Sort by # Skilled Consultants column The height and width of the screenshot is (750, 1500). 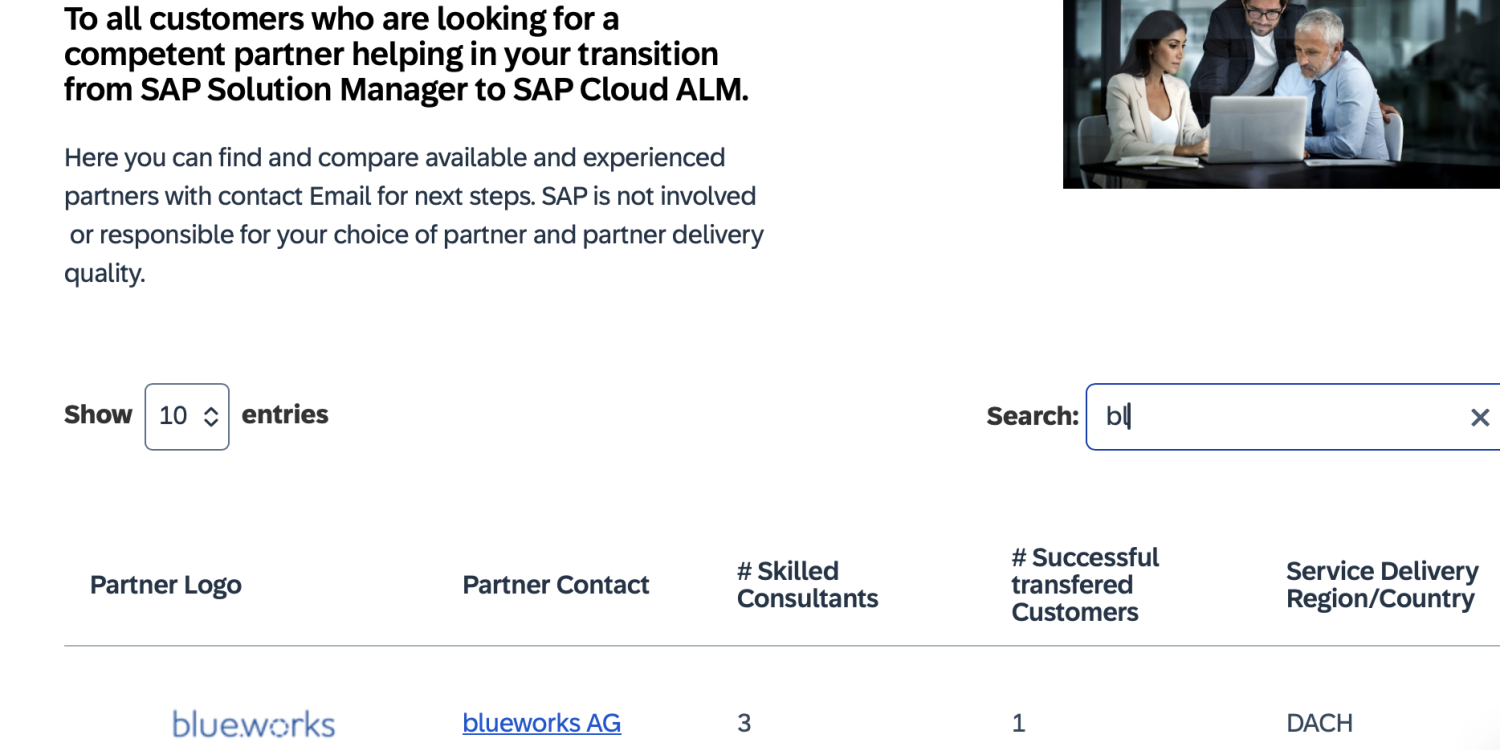(x=807, y=585)
